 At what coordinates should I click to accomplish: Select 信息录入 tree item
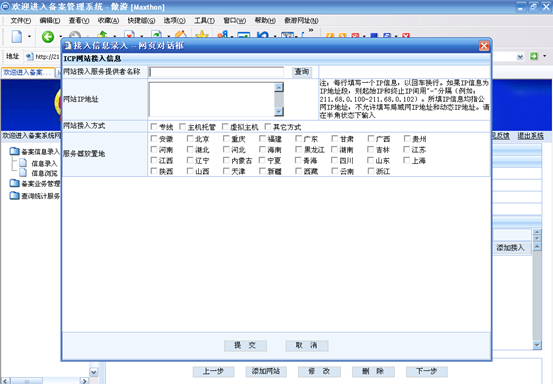(44, 163)
